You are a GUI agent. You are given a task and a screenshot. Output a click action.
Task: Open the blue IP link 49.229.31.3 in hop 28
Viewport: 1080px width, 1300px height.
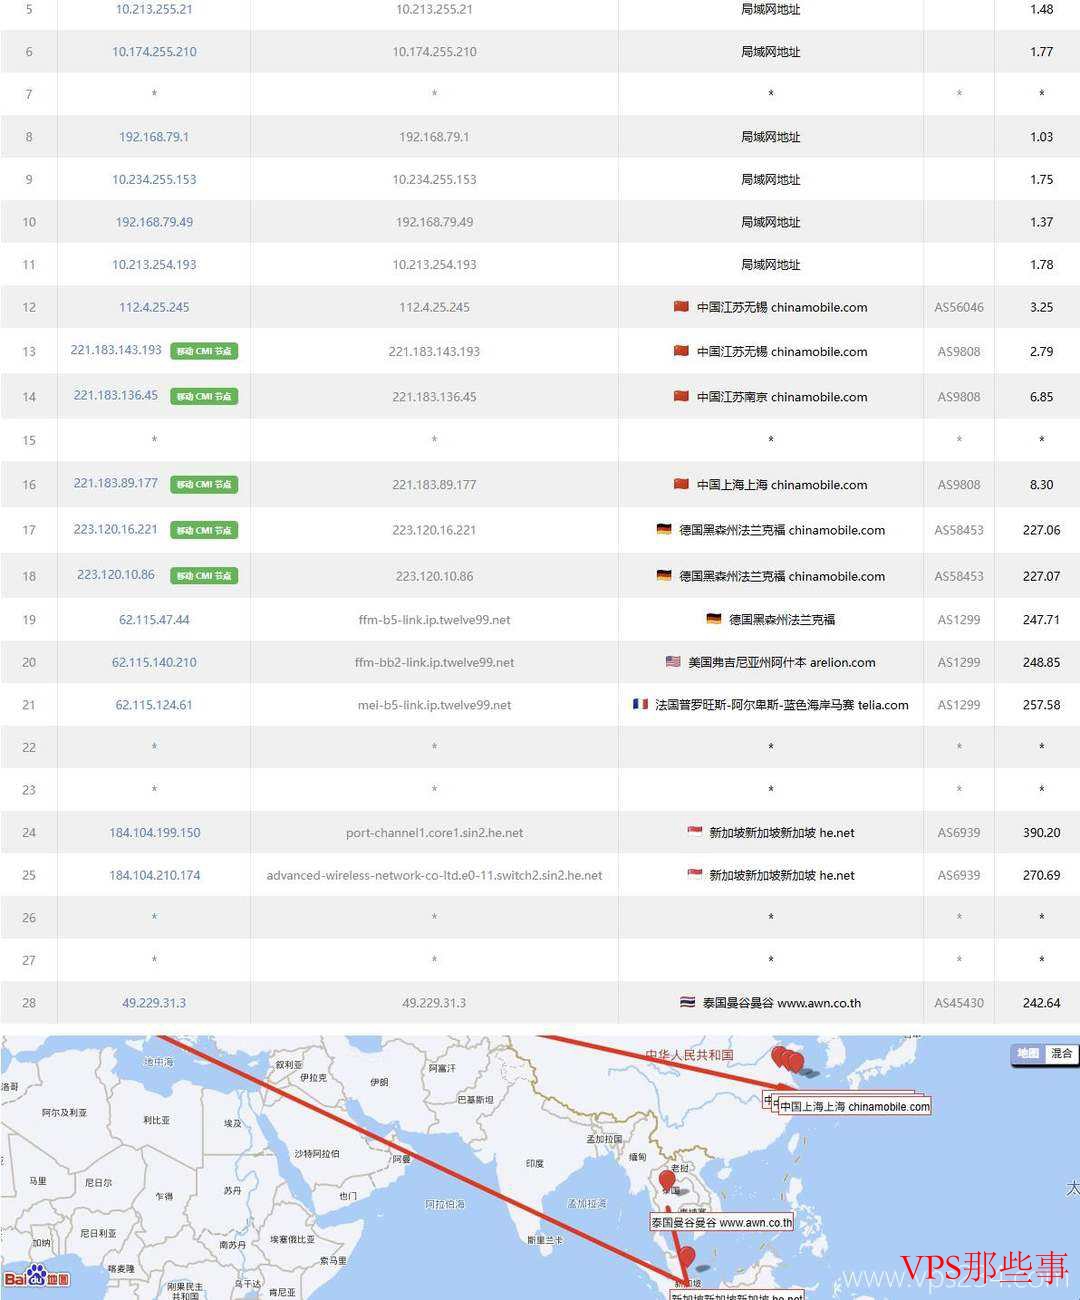click(x=154, y=1002)
